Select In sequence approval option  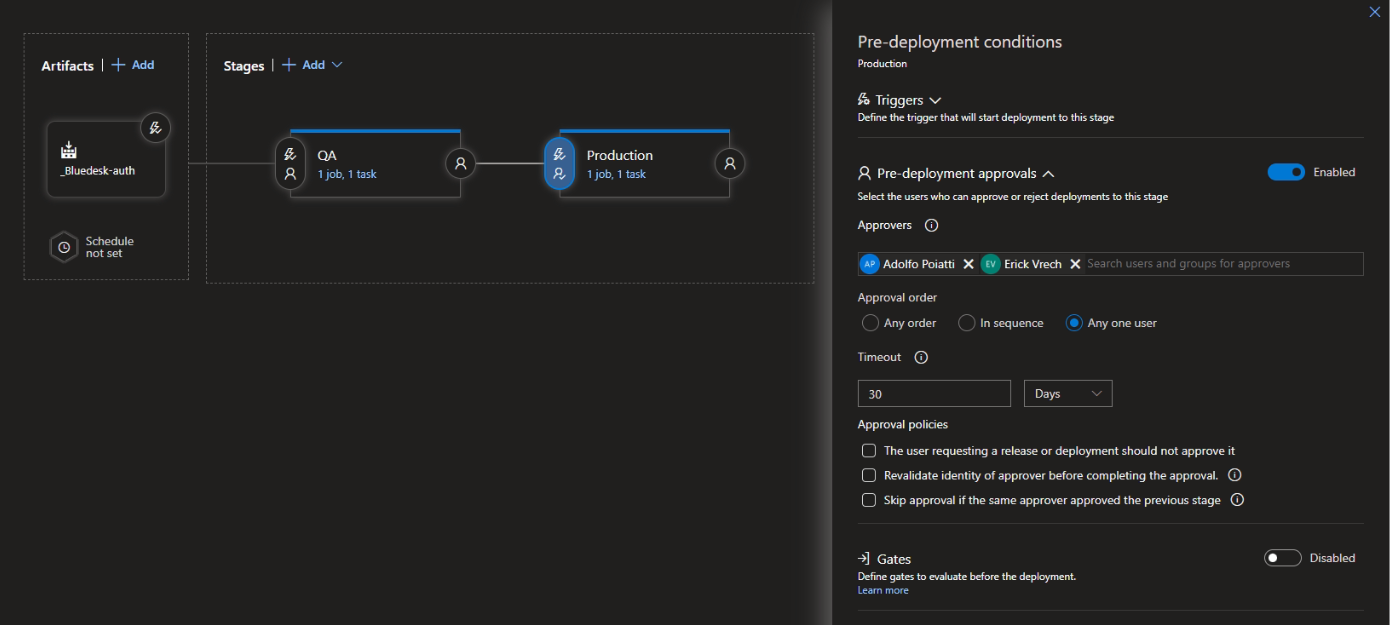[967, 323]
